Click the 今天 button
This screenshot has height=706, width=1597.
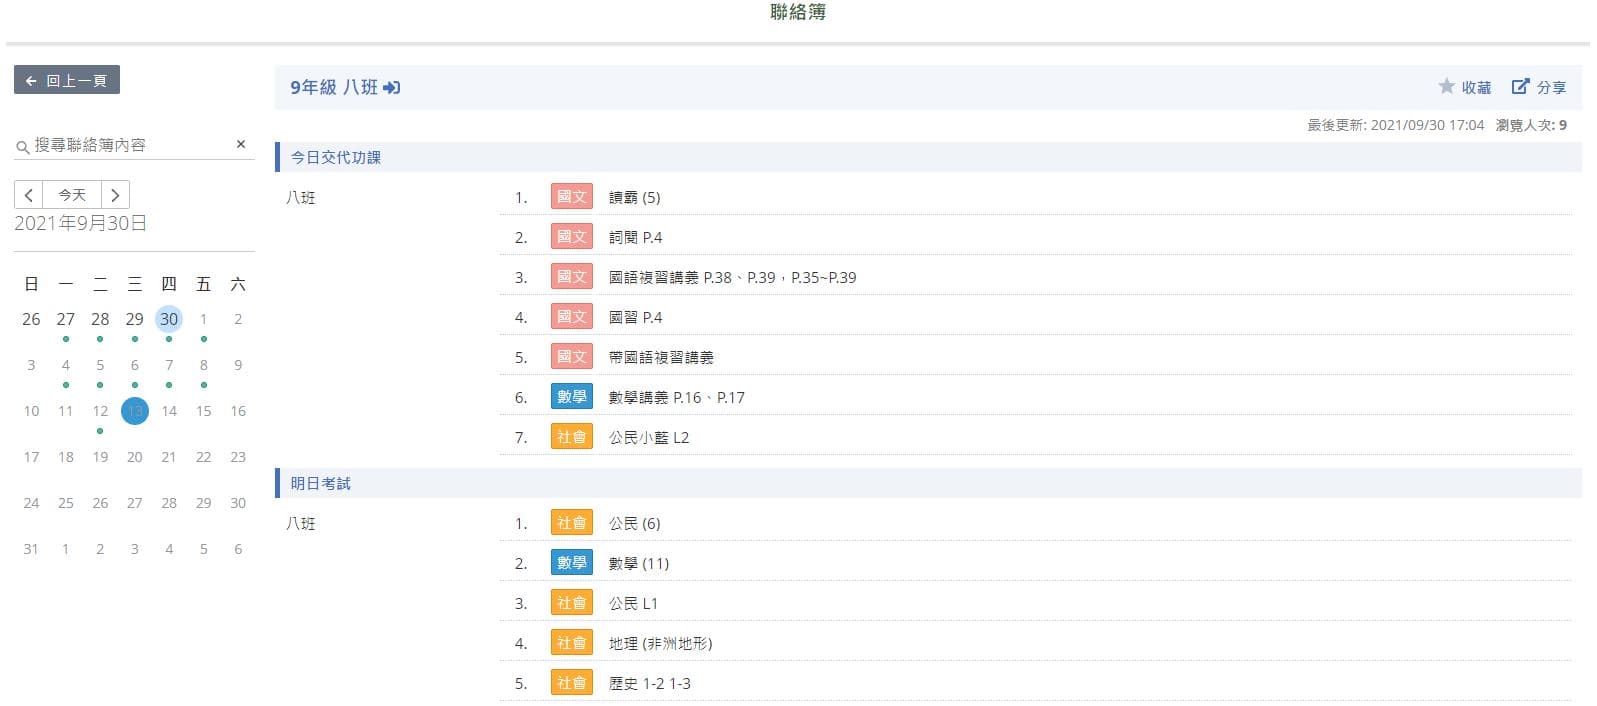[72, 195]
